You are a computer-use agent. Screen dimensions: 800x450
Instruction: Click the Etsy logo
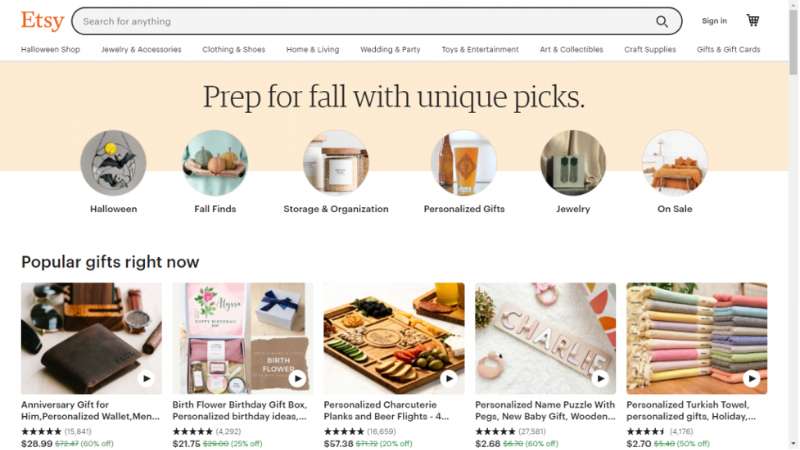42,21
